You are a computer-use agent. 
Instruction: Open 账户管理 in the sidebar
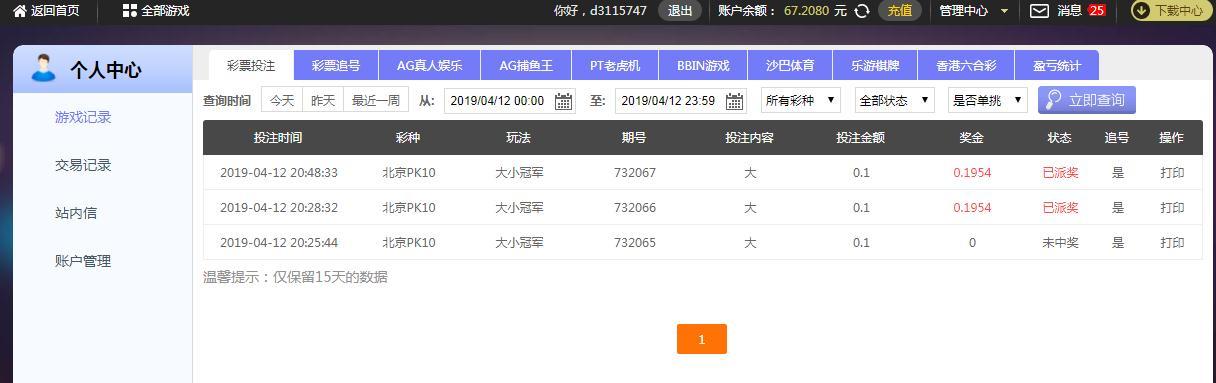[x=83, y=261]
